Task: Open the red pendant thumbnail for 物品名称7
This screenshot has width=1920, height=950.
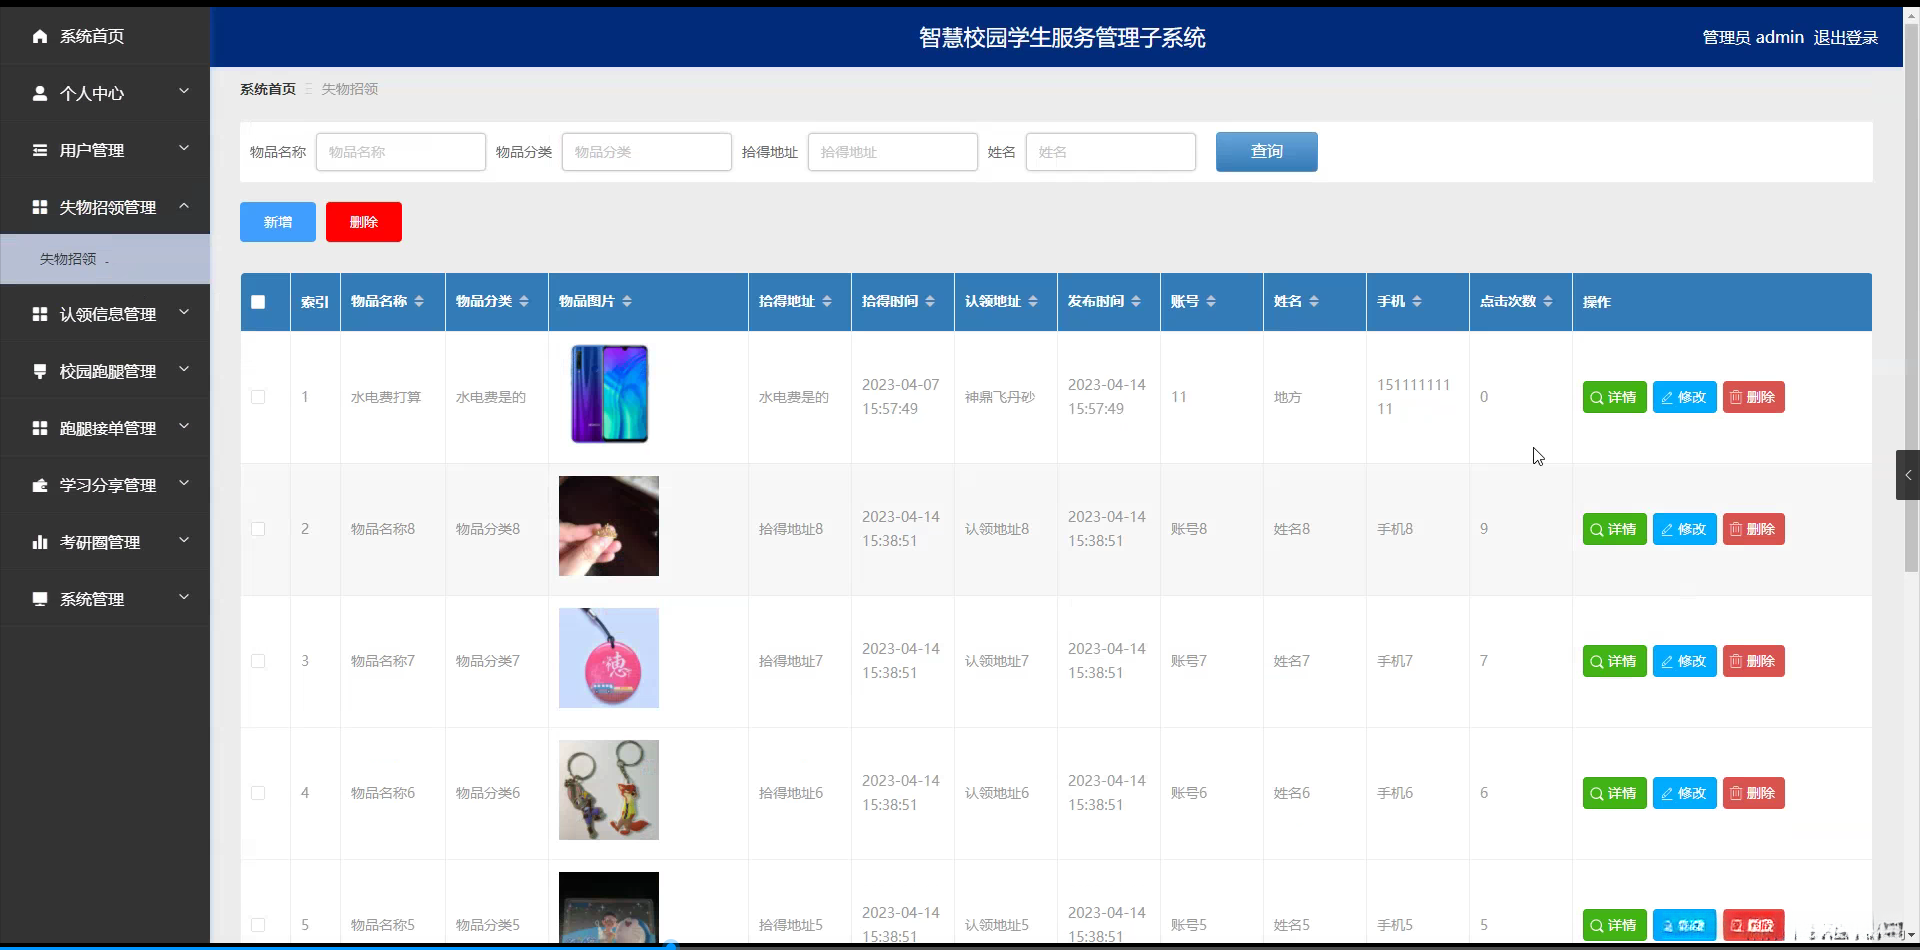Action: 609,658
